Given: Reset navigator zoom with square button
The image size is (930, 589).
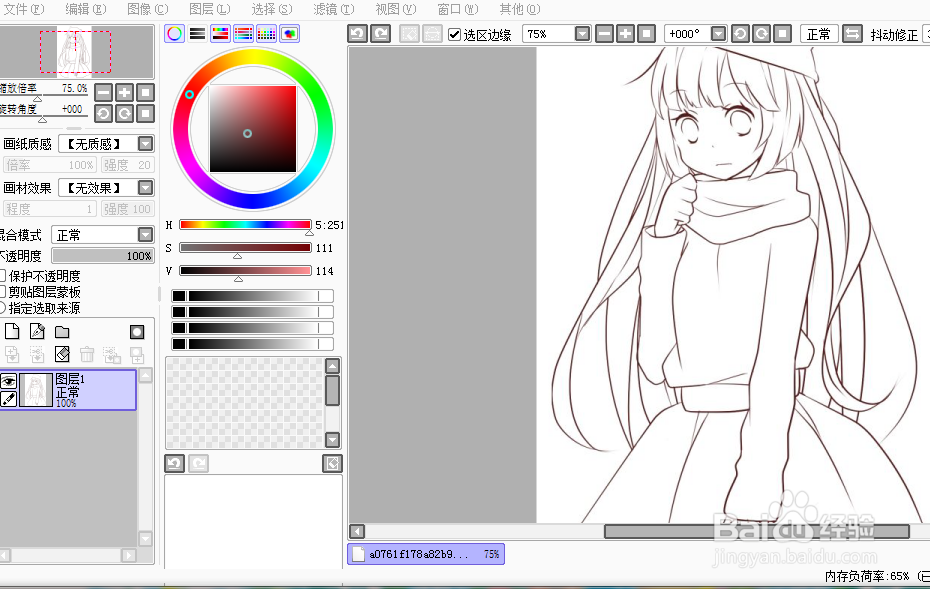Looking at the screenshot, I should point(145,93).
